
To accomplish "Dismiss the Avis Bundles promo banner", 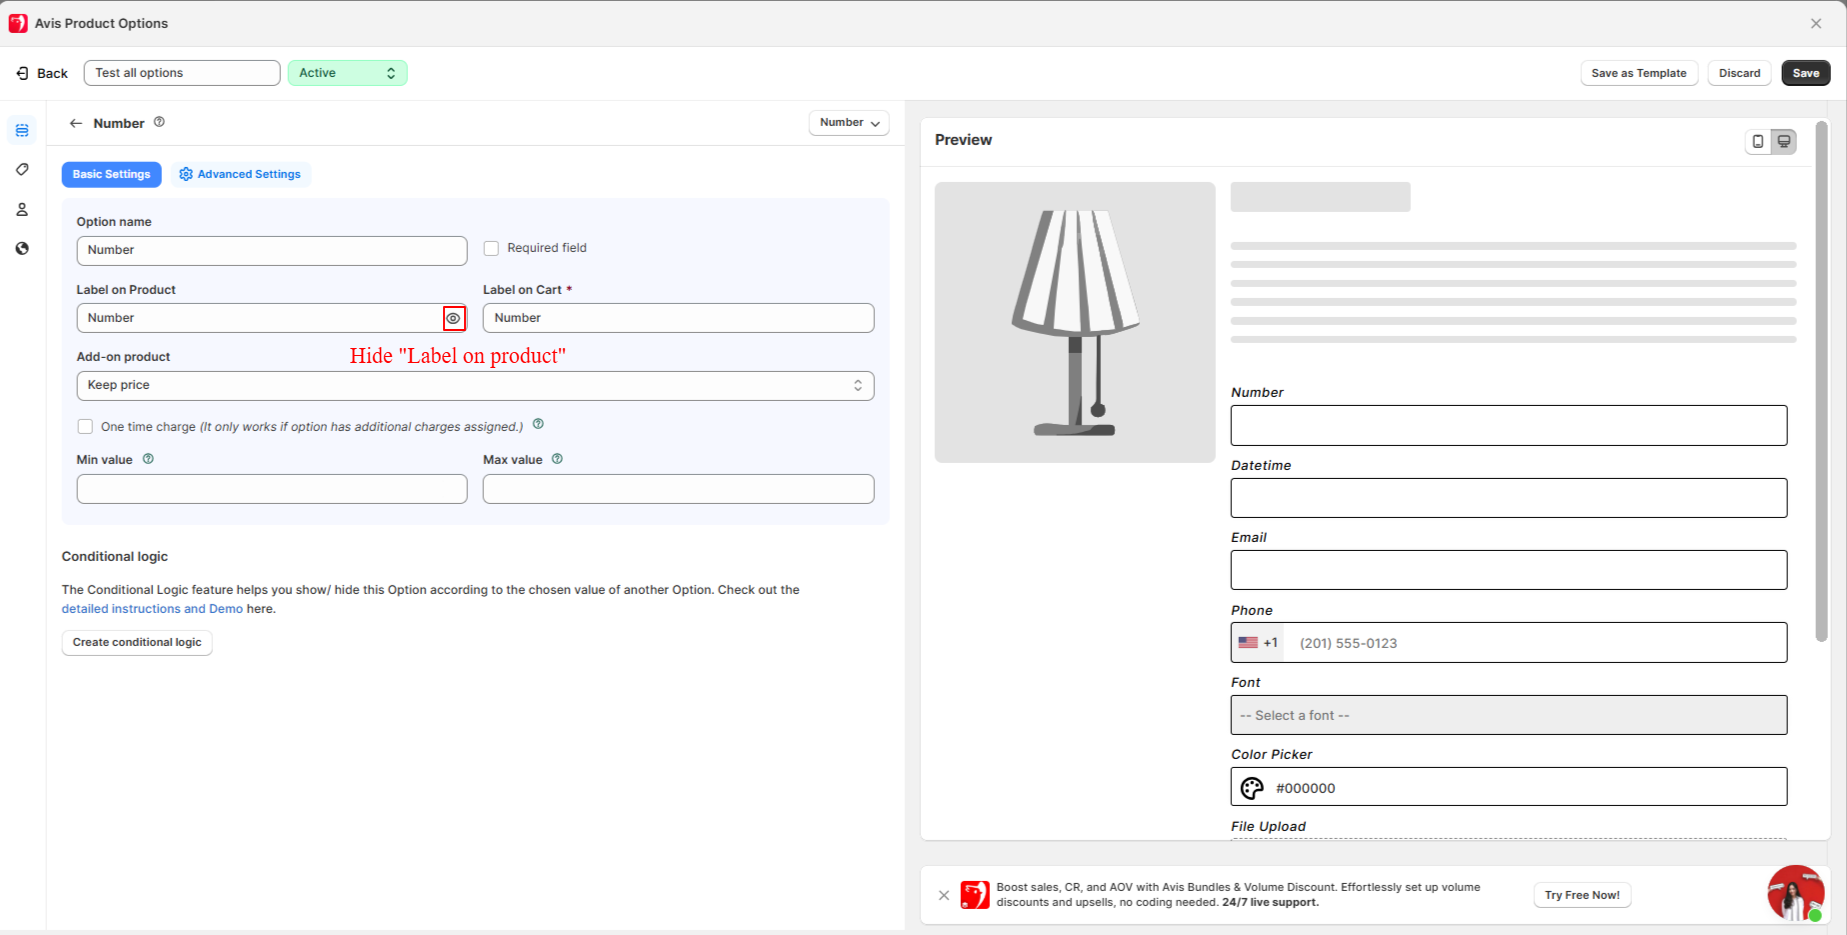I will (944, 895).
